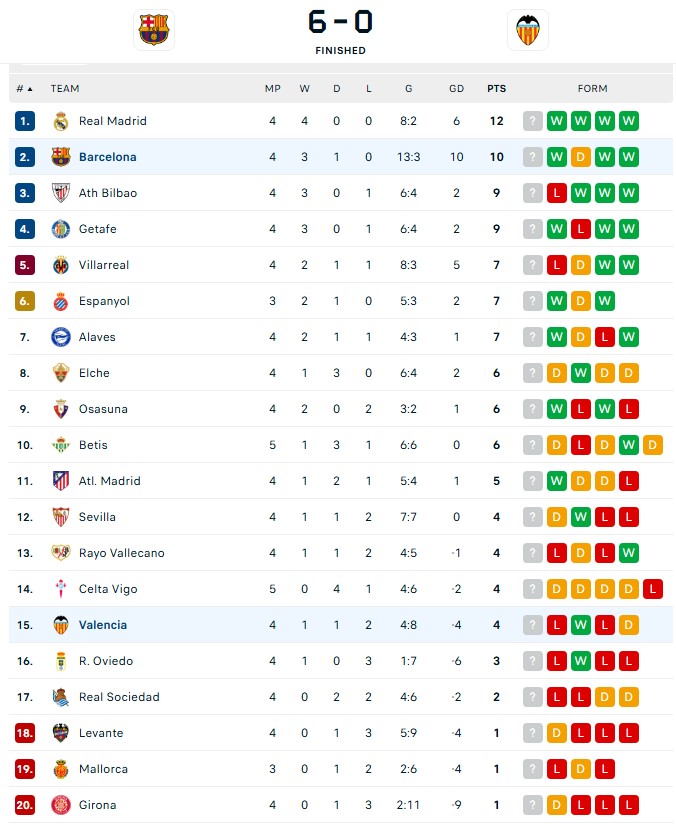Click the Villarreal club badge
Image resolution: width=676 pixels, height=830 pixels.
tap(61, 265)
